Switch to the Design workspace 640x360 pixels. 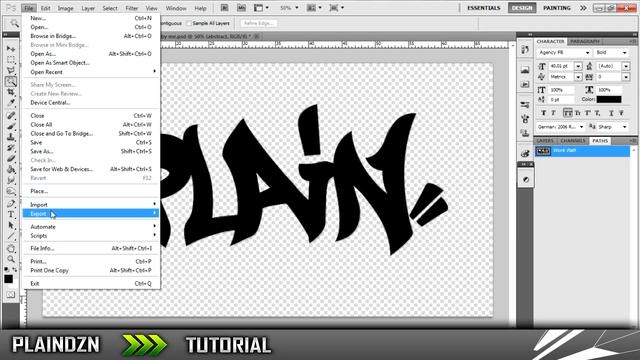coord(522,8)
